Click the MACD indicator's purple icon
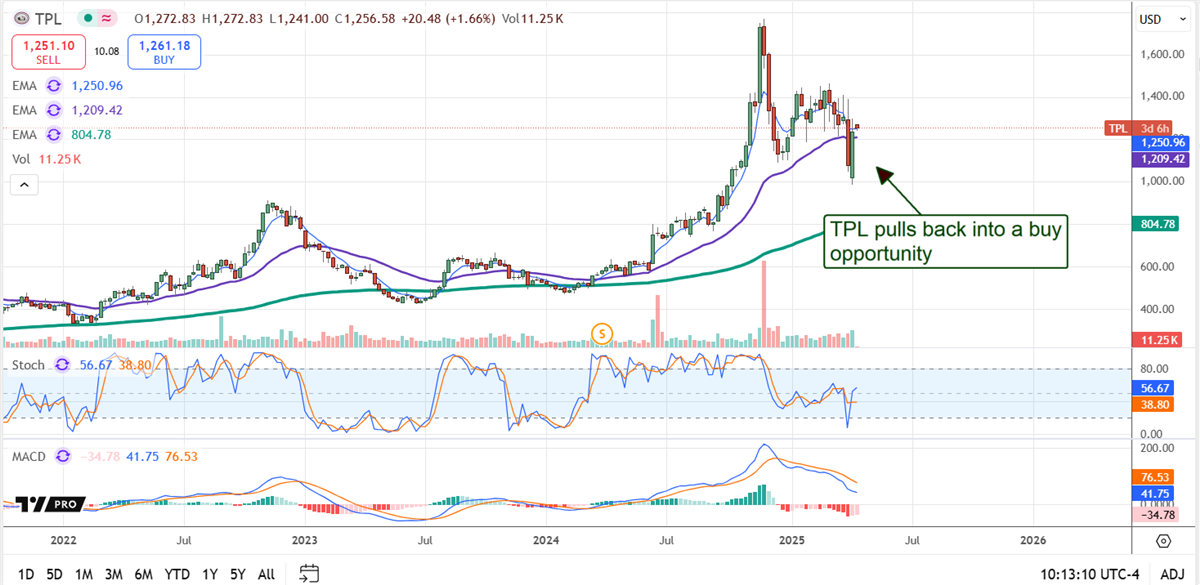Viewport: 1200px width, 585px height. [x=62, y=456]
